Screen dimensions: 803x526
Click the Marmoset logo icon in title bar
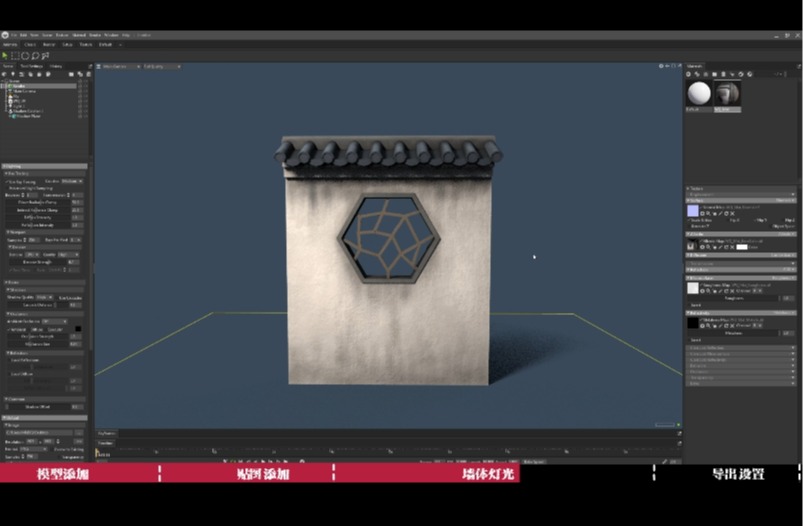coord(5,35)
